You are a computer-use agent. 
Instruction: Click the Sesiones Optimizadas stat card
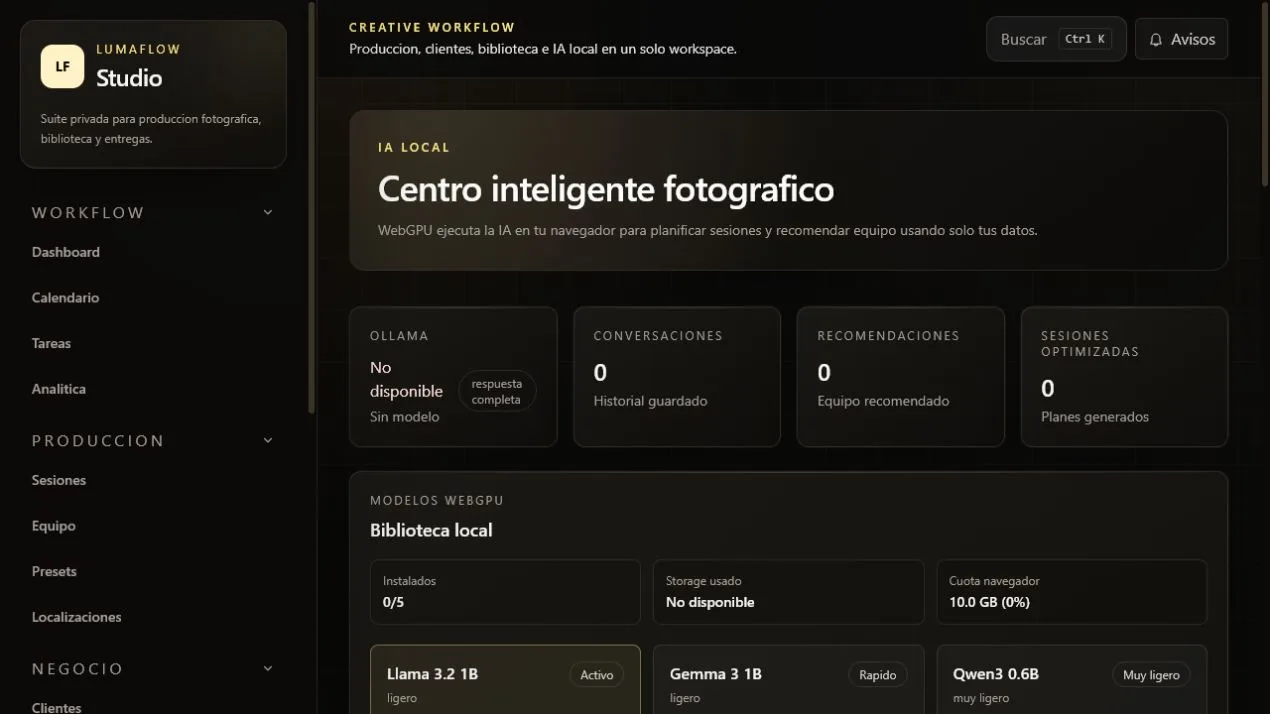click(1124, 376)
